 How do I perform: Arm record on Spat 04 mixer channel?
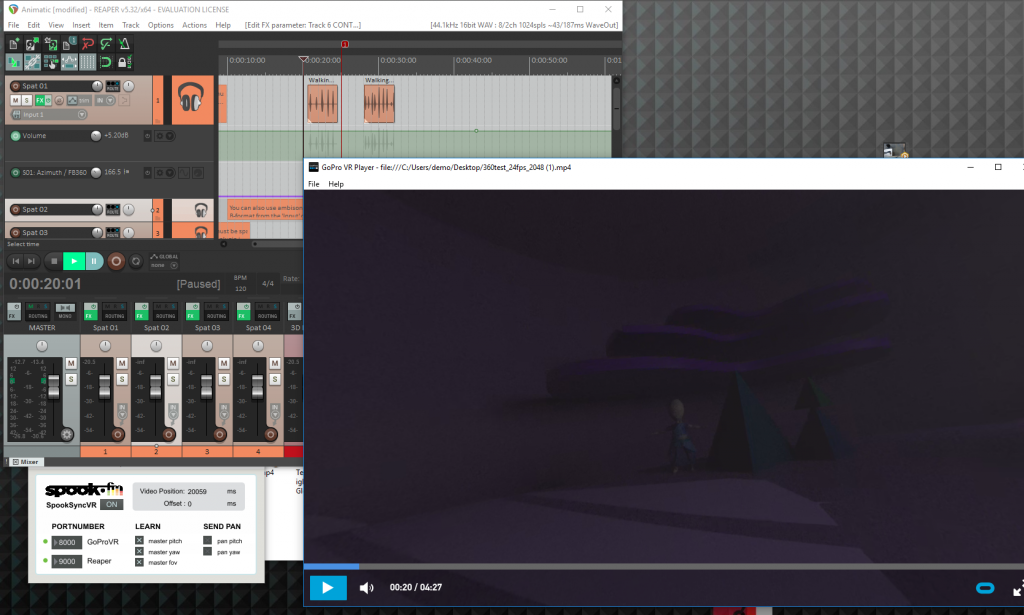[271, 434]
